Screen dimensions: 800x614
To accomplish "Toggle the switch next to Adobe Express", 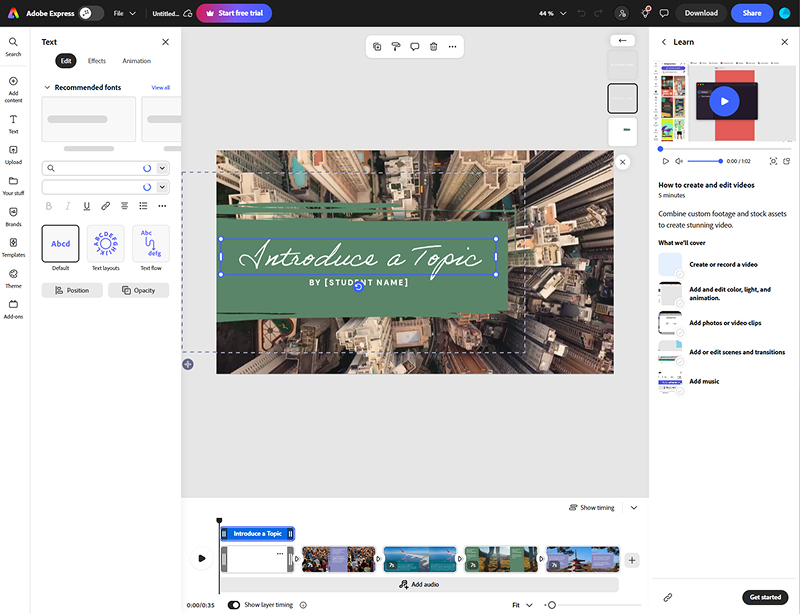I will [90, 13].
